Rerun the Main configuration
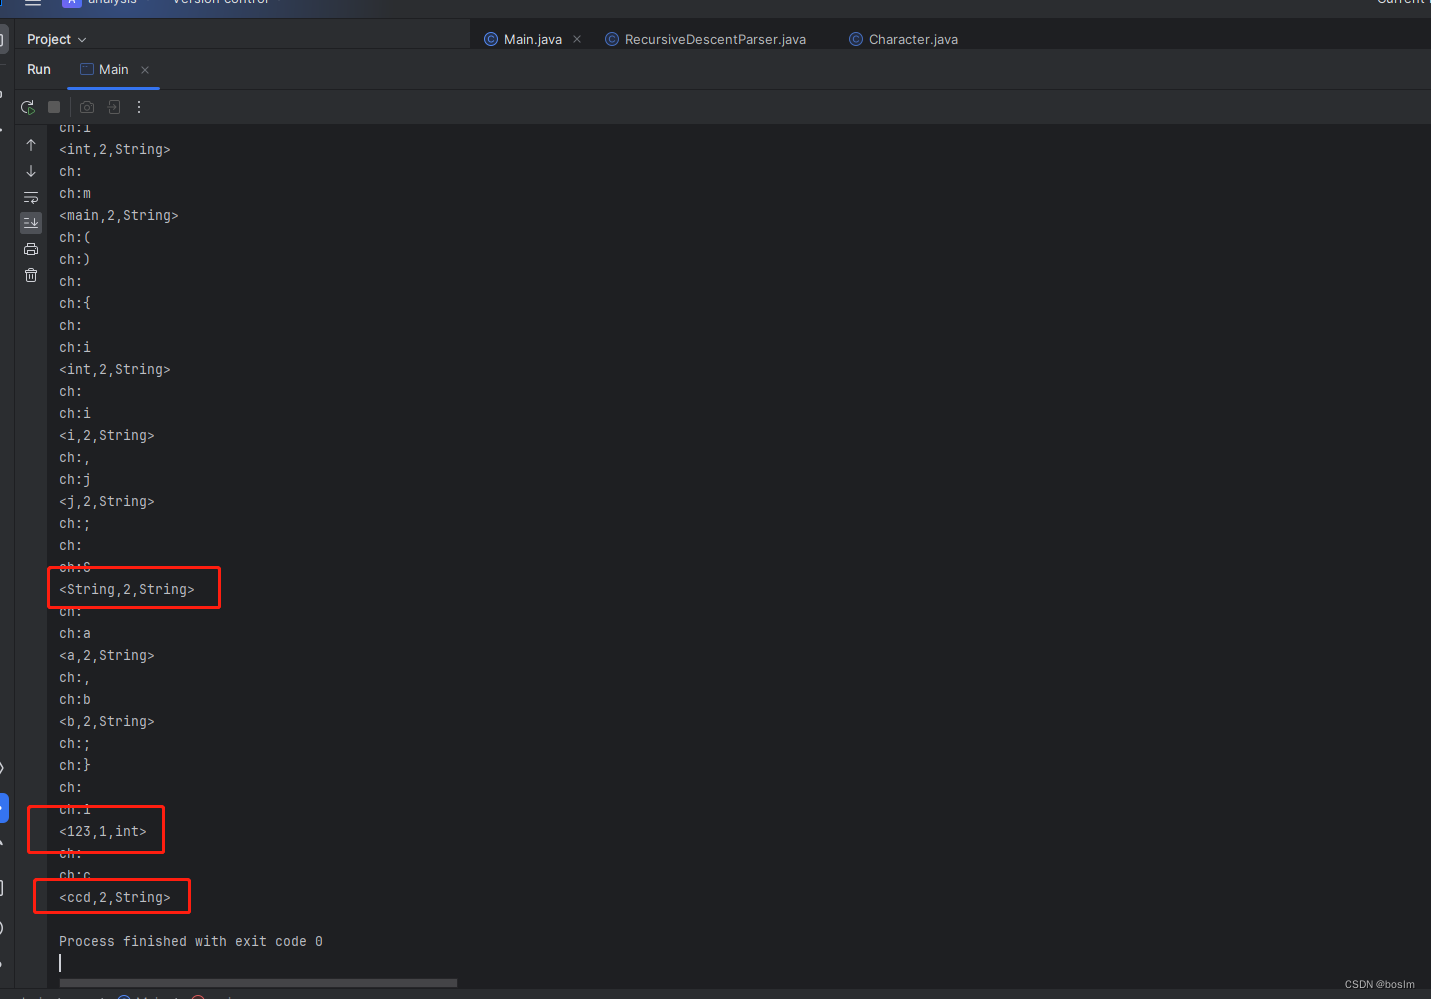 click(27, 107)
